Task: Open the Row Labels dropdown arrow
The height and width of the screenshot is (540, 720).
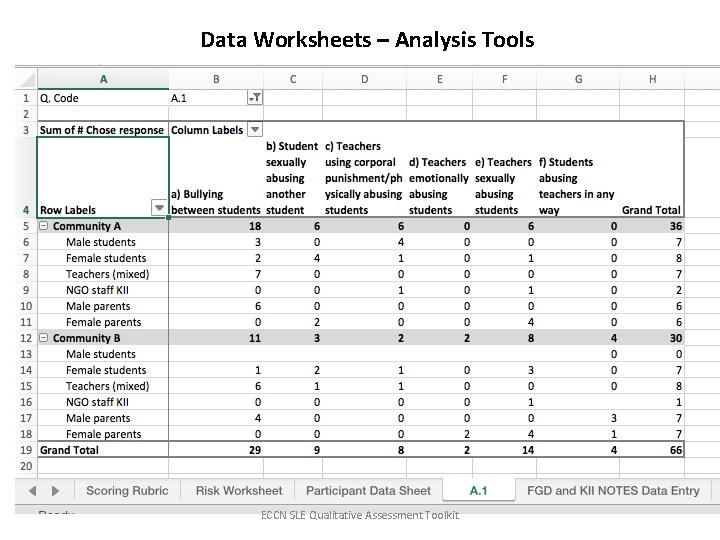Action: (x=158, y=208)
